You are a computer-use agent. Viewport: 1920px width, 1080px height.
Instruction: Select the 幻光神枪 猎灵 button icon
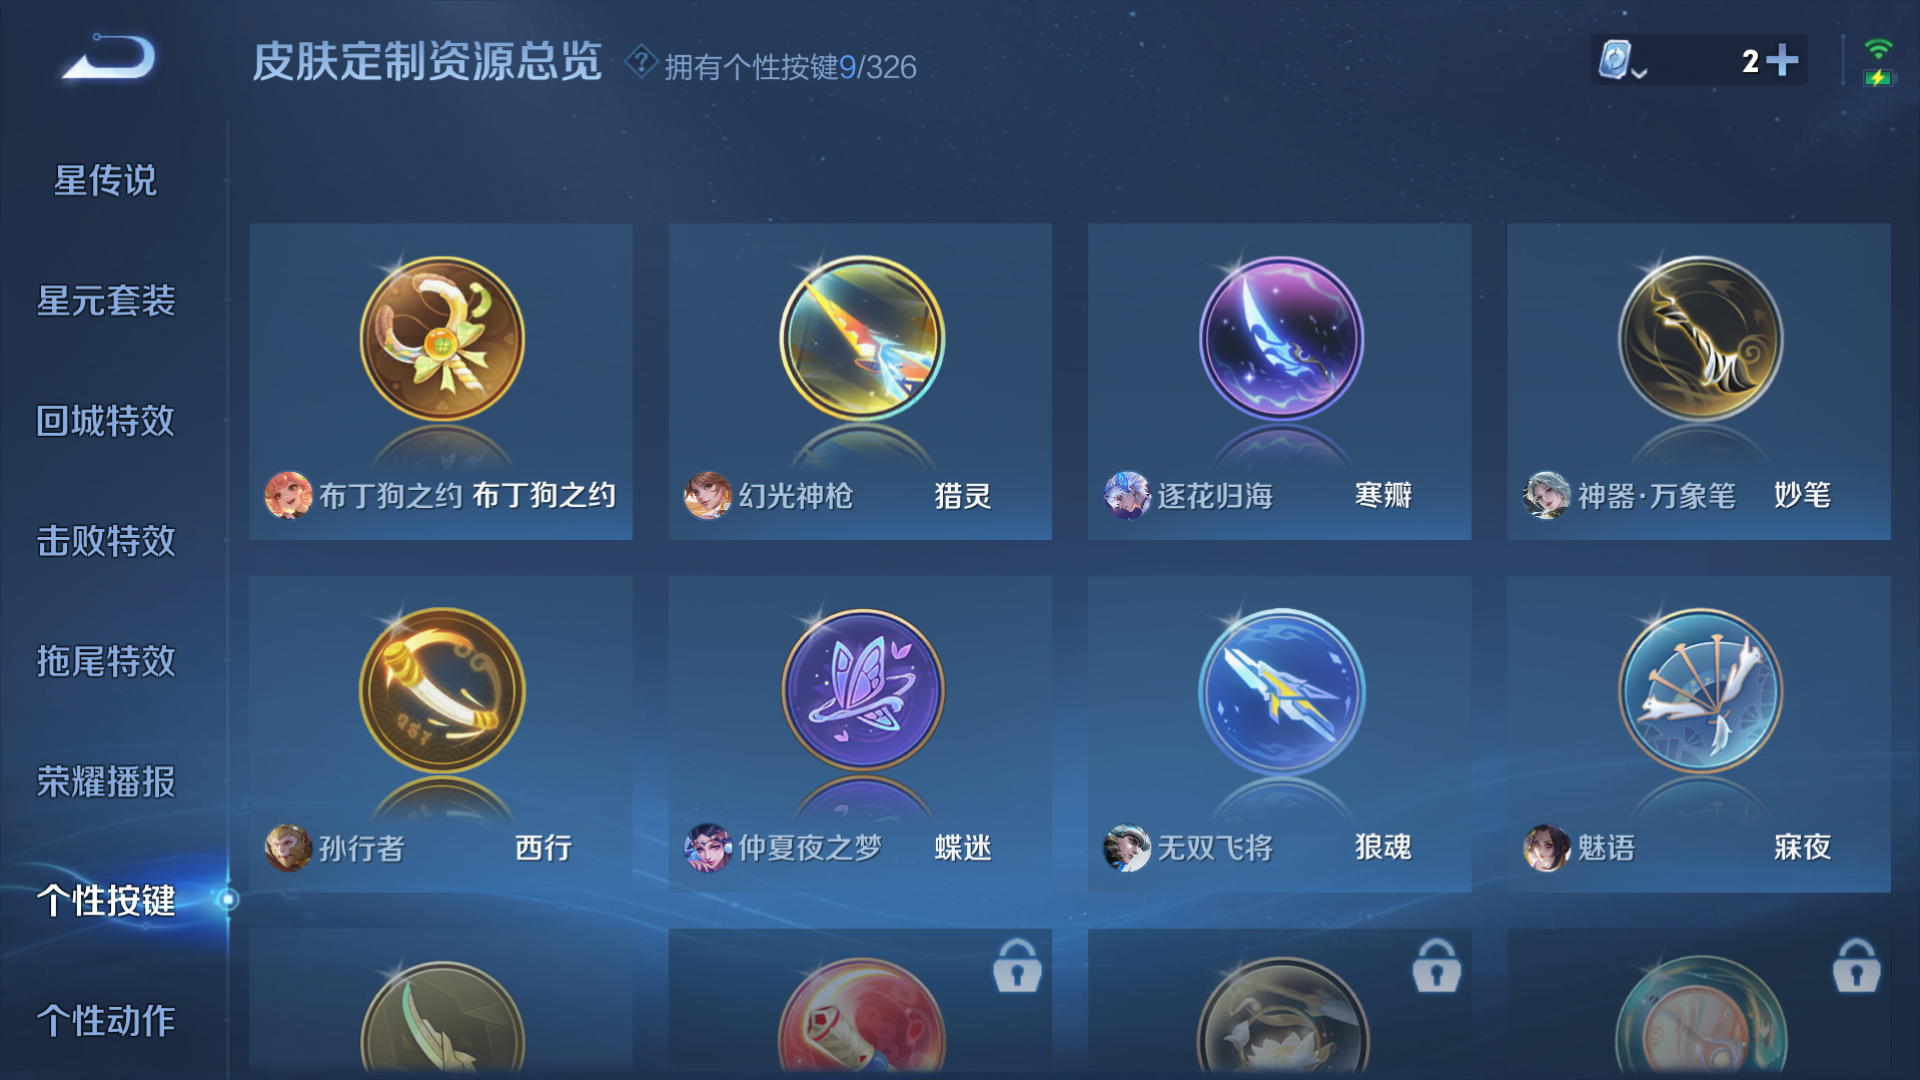coord(861,339)
